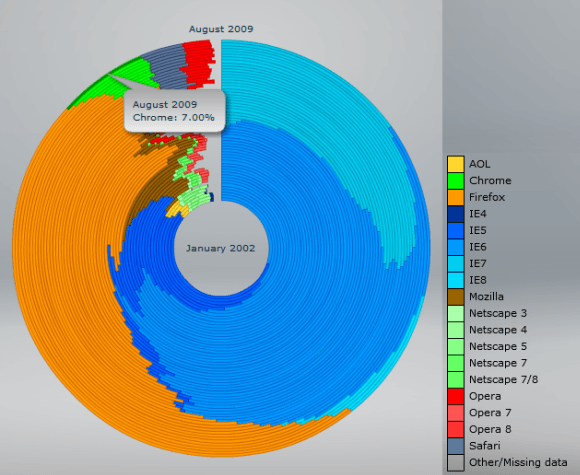Select the Safari legend swatch
The height and width of the screenshot is (475, 580).
click(x=455, y=446)
